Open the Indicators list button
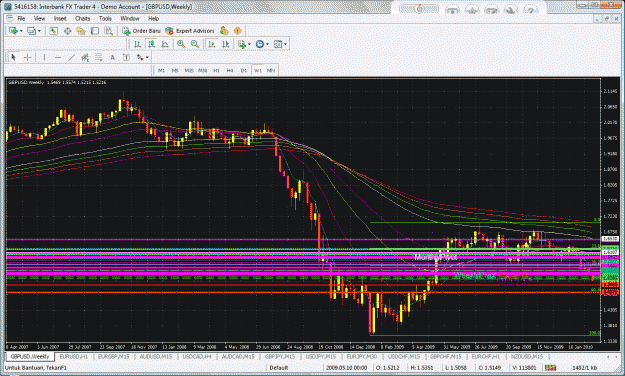The image size is (625, 376). (242, 44)
